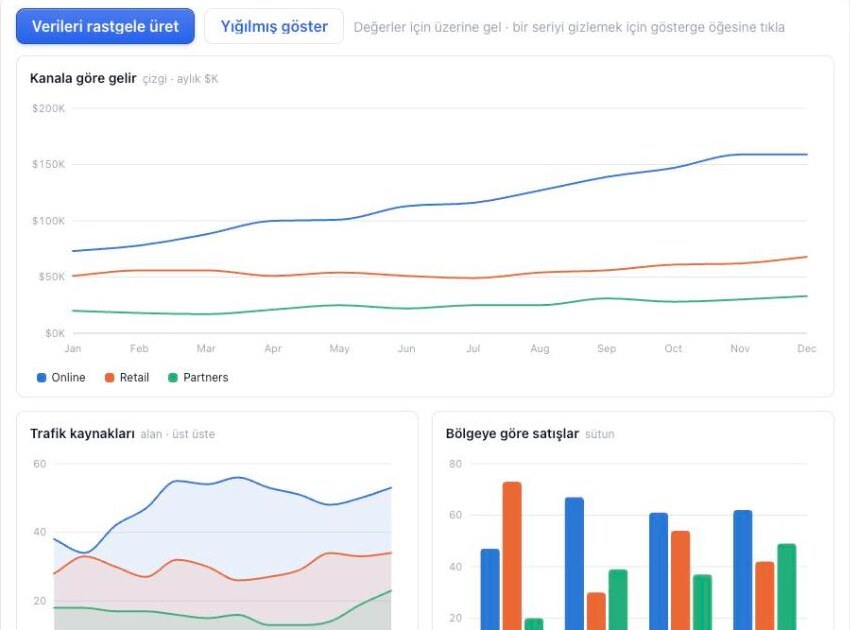Click the 'Verileri rastgele üret' button
This screenshot has height=630, width=850.
pyautogui.click(x=105, y=26)
